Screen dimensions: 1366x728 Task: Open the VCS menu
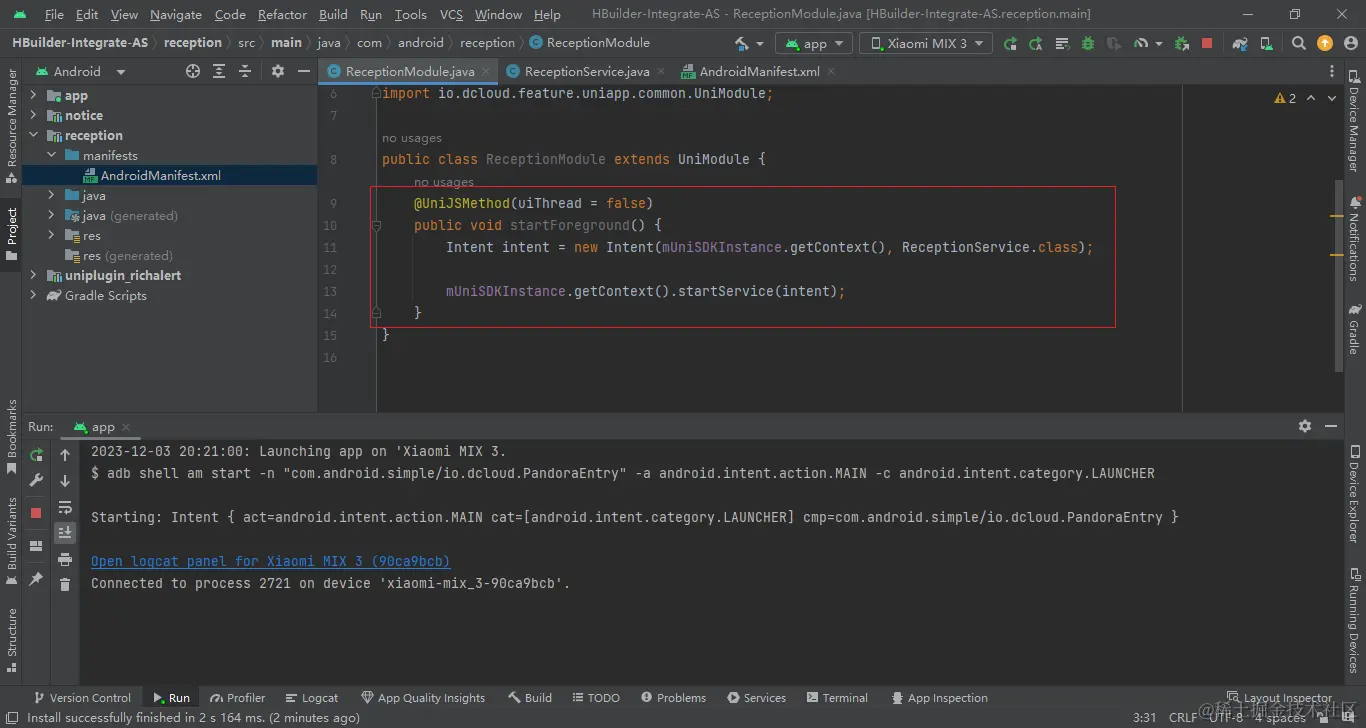[x=451, y=14]
